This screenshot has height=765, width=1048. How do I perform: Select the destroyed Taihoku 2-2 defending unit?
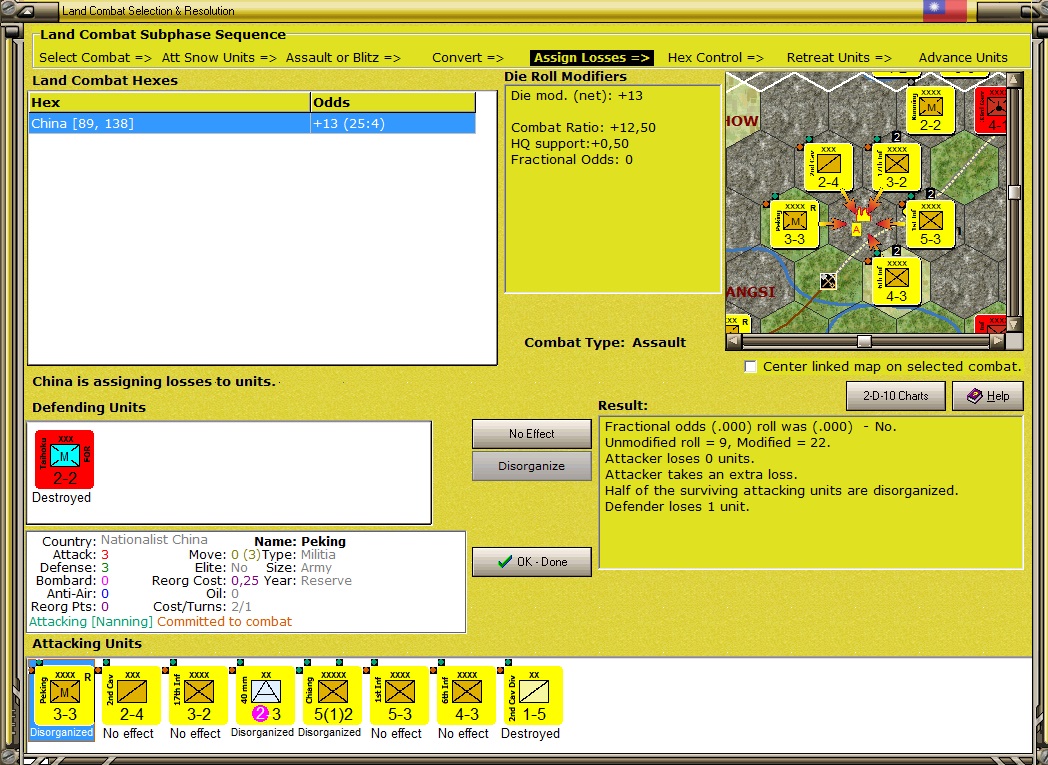(64, 460)
